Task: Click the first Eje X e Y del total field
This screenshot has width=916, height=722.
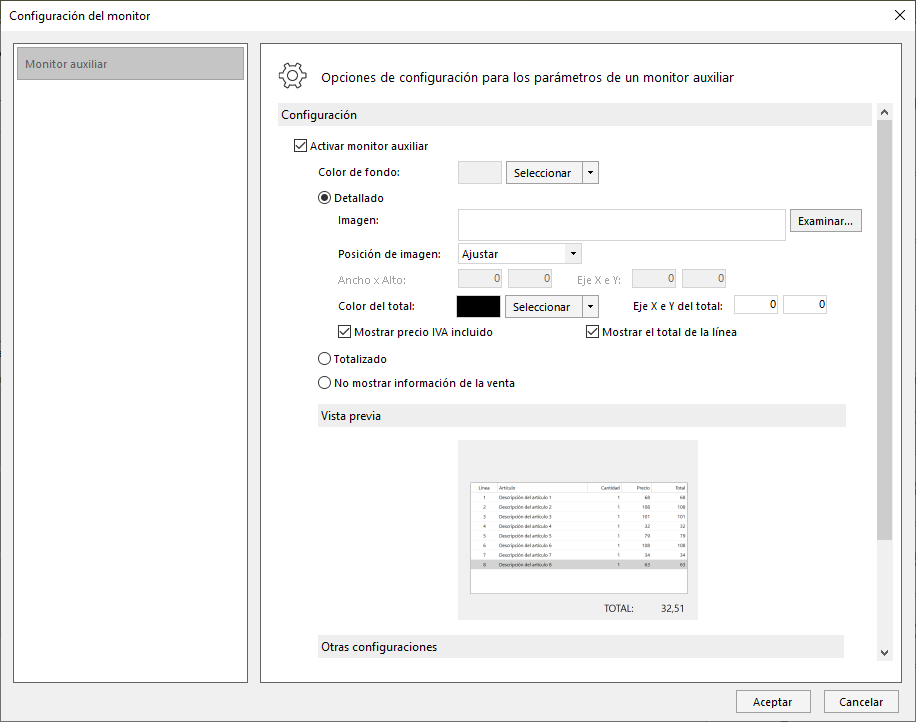Action: coord(756,304)
